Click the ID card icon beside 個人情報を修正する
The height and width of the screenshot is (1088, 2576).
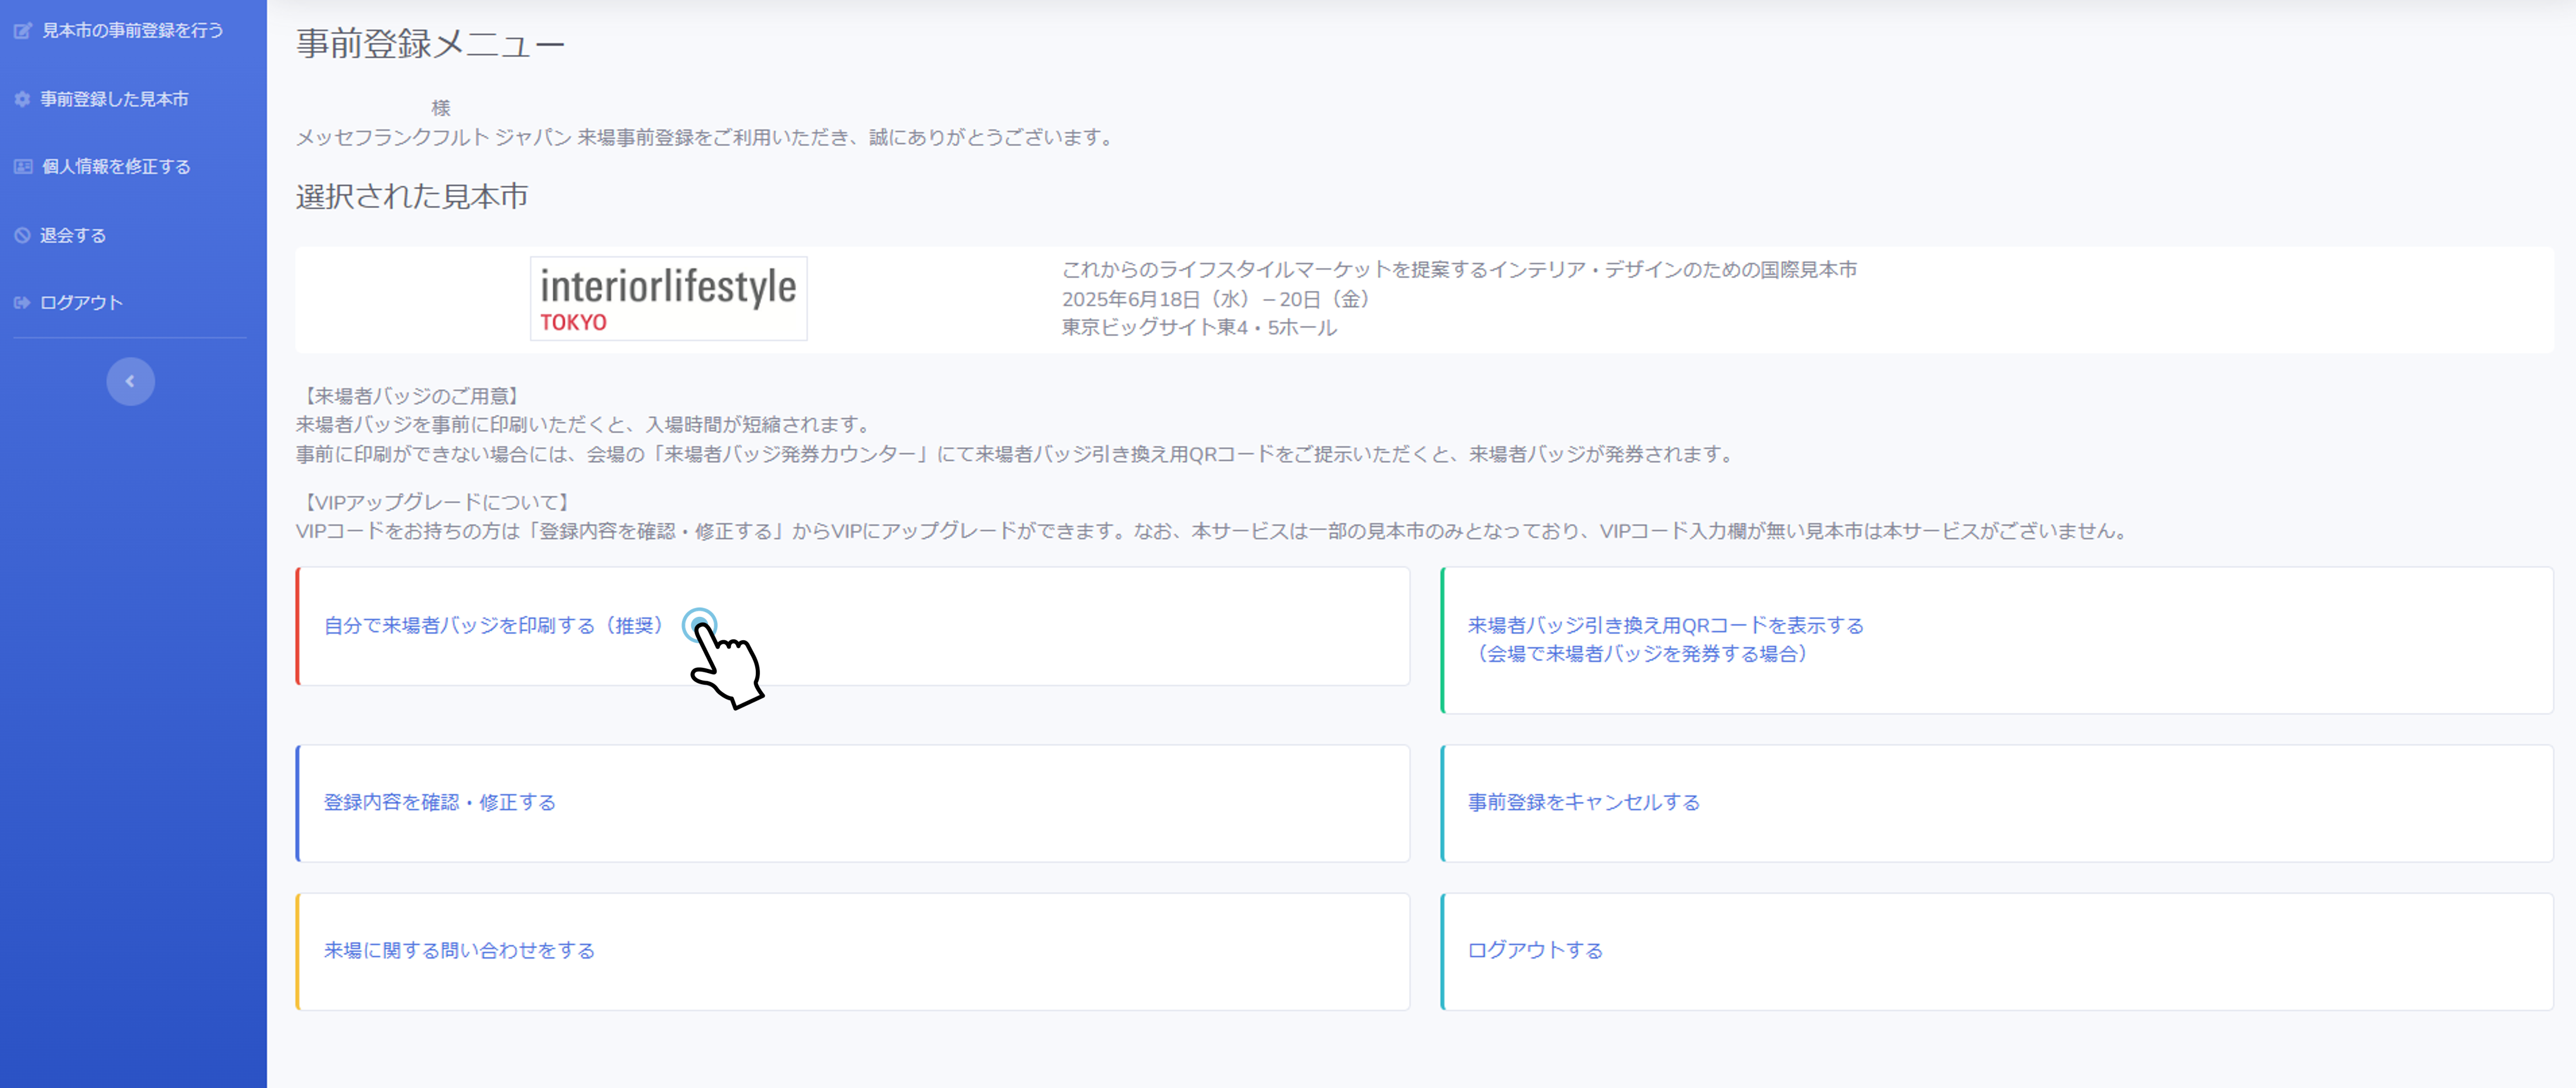tap(23, 167)
